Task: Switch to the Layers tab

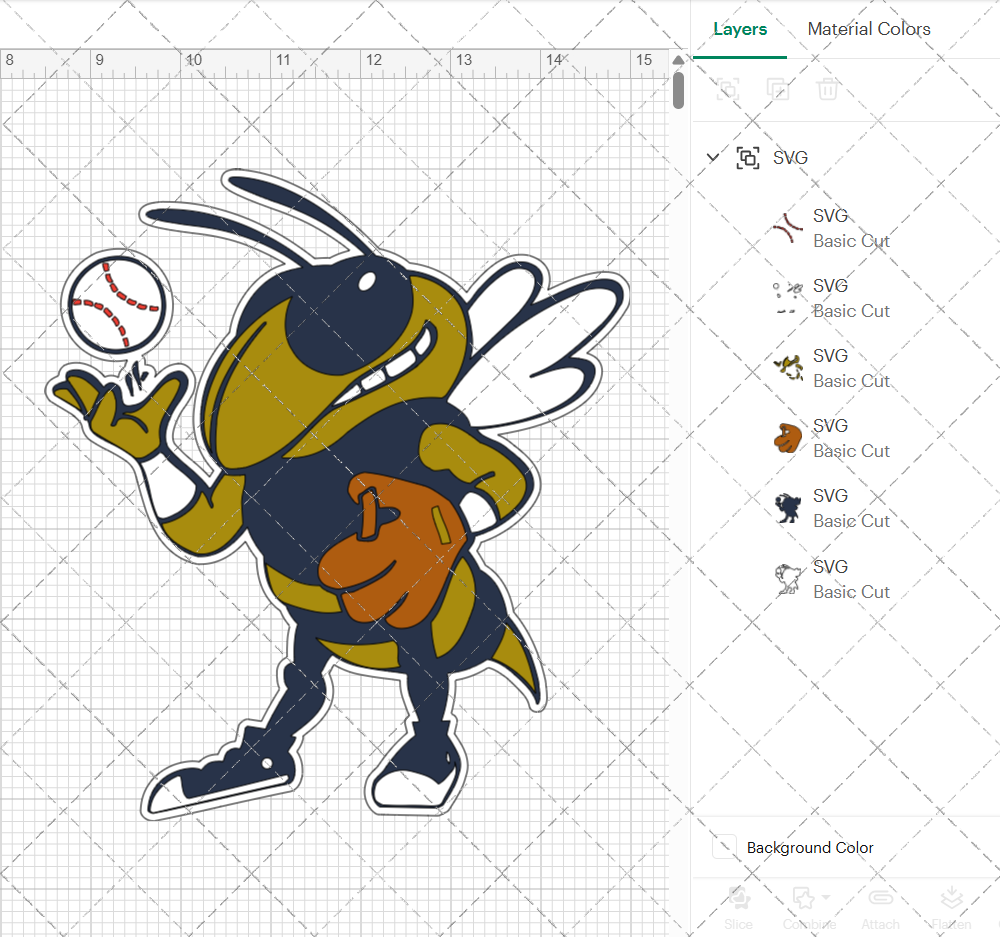Action: (740, 29)
